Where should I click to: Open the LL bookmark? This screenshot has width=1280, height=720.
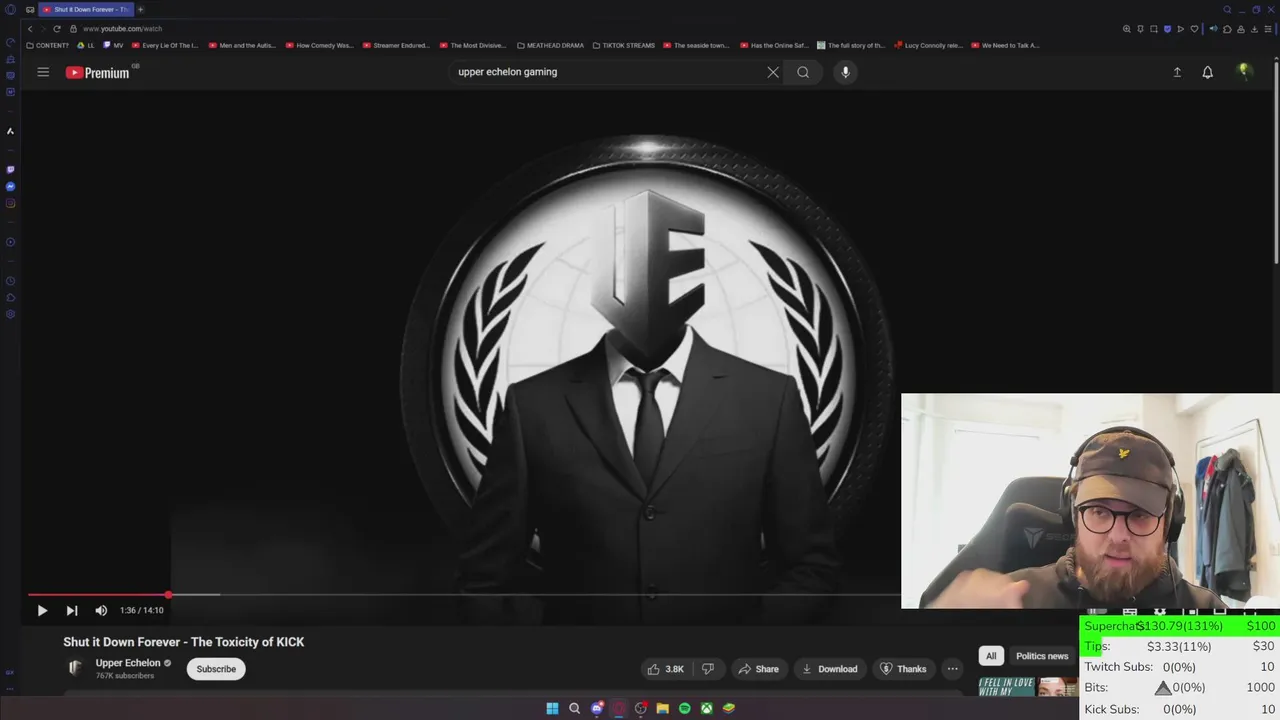86,45
